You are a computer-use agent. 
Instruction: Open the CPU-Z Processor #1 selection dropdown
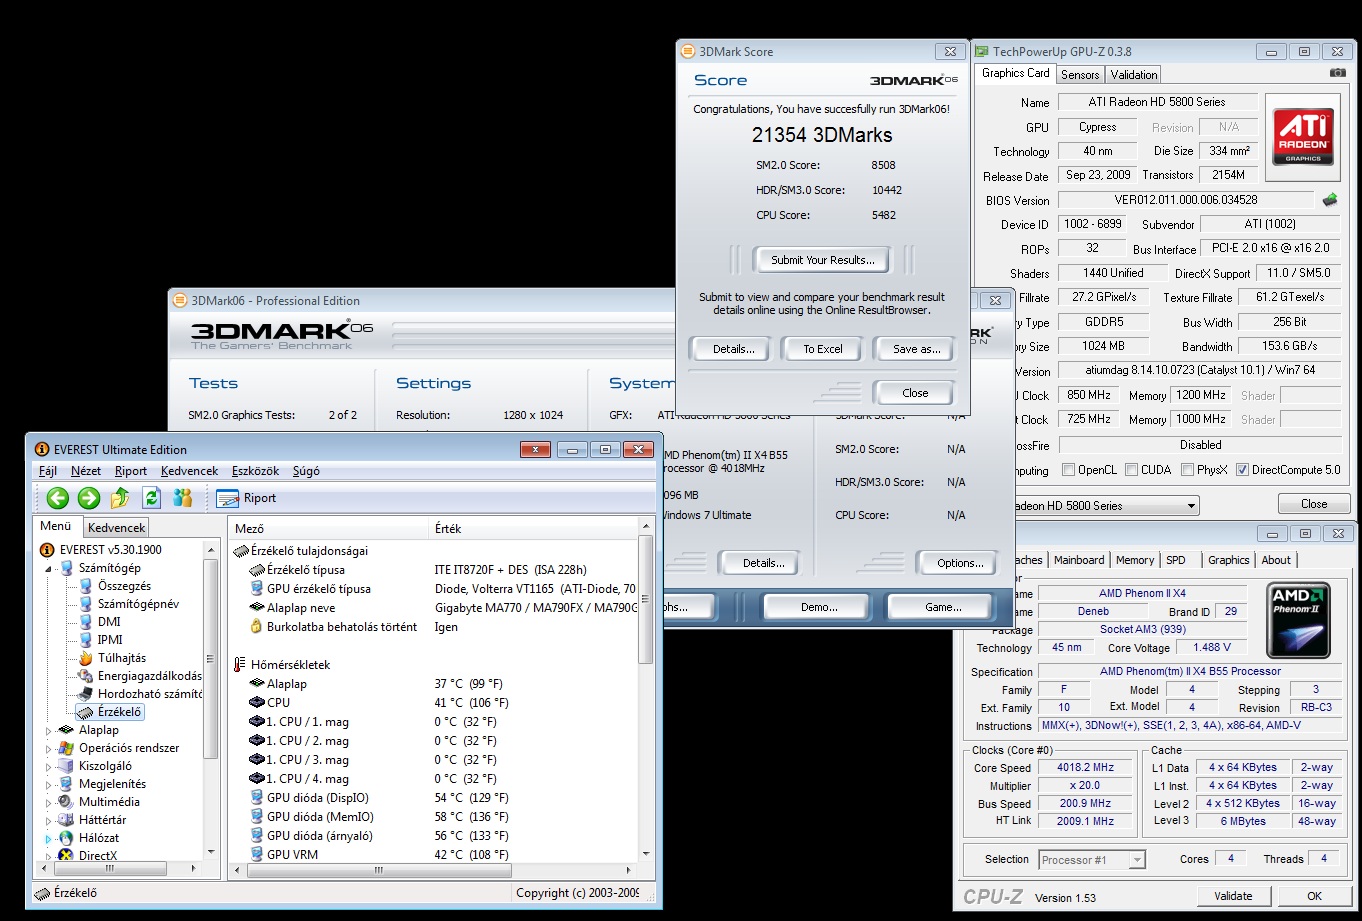click(x=1137, y=860)
